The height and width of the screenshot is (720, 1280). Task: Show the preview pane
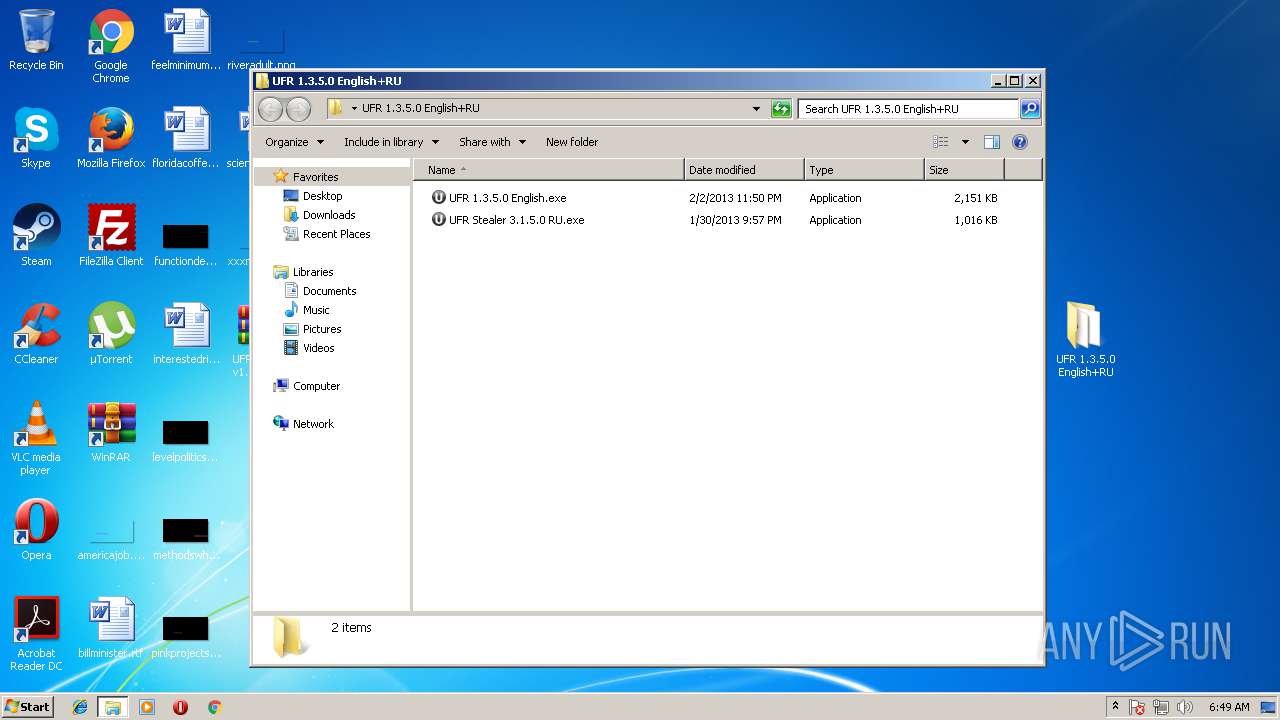pyautogui.click(x=991, y=142)
